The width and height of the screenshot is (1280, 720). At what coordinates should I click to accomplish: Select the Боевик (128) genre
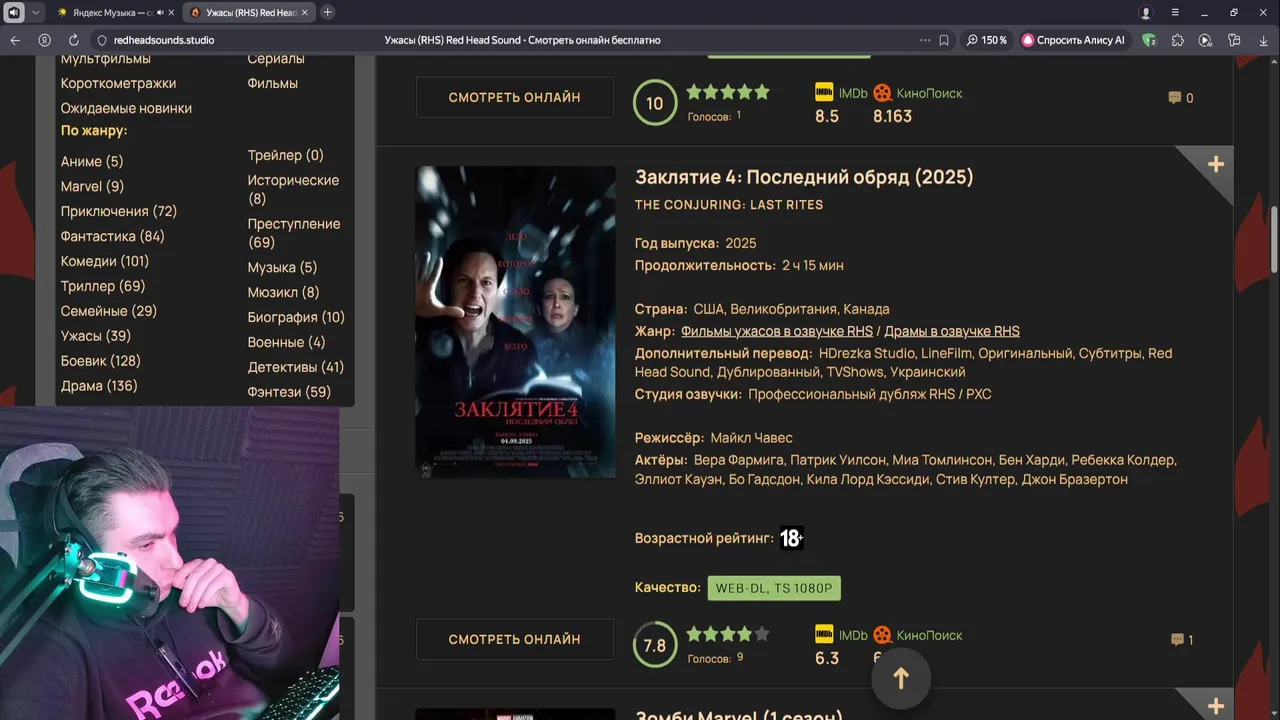coord(101,361)
